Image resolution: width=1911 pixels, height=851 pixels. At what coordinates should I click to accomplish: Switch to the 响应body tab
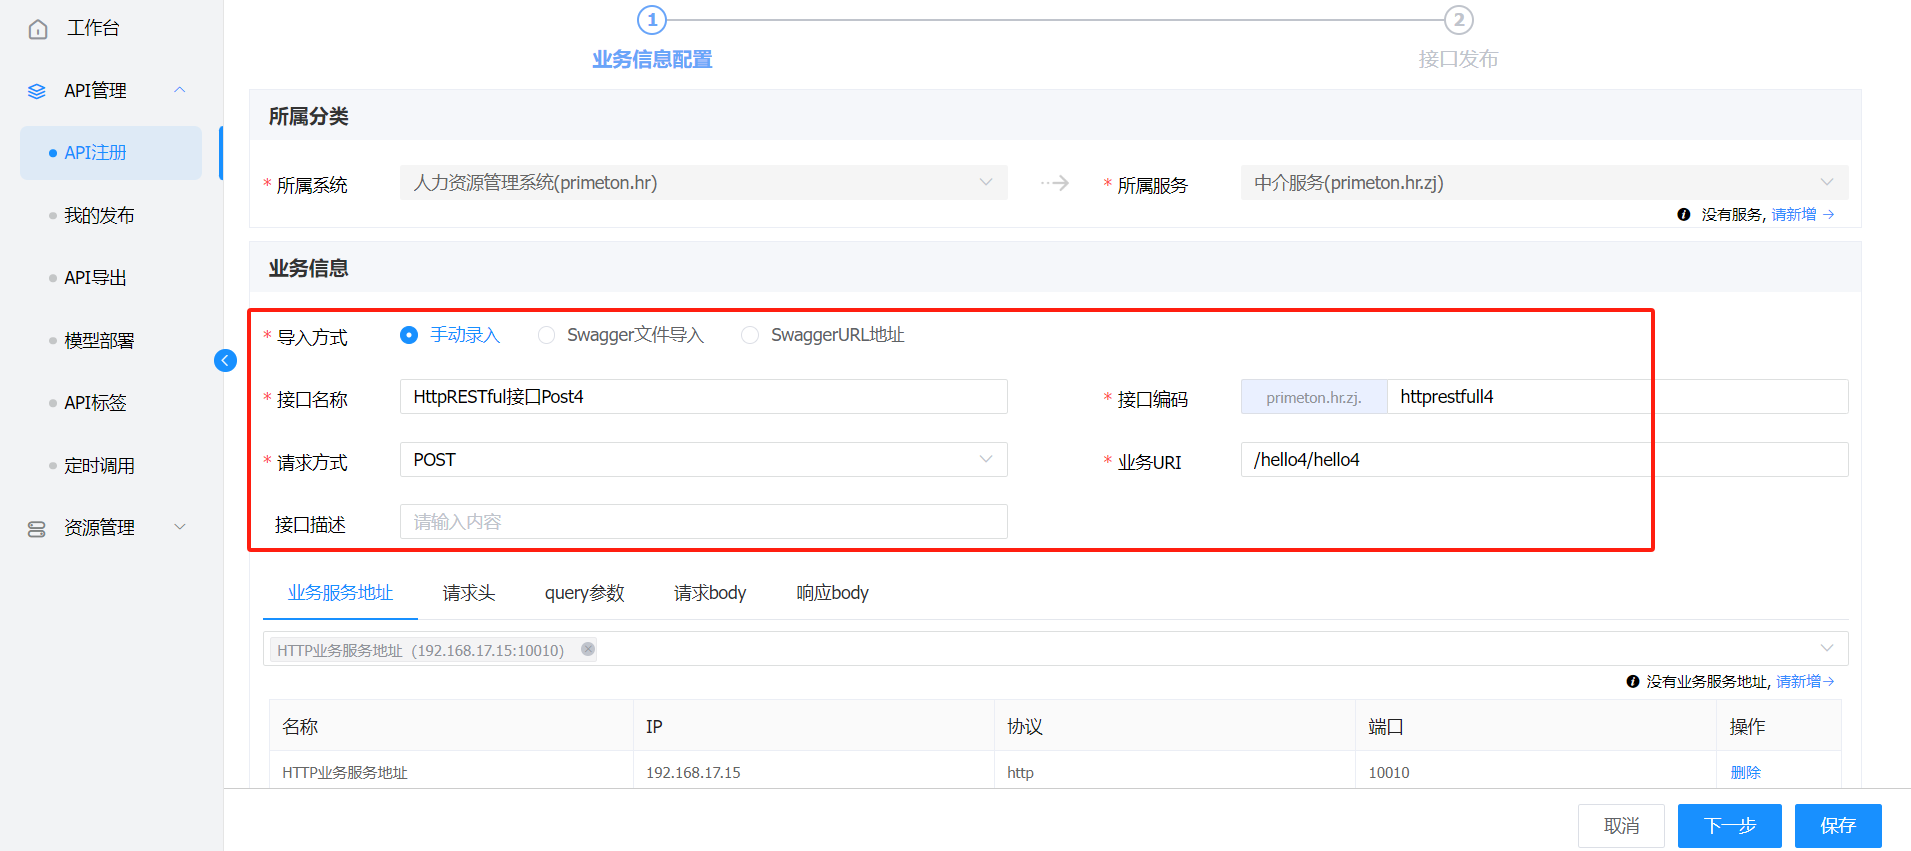pos(832,593)
